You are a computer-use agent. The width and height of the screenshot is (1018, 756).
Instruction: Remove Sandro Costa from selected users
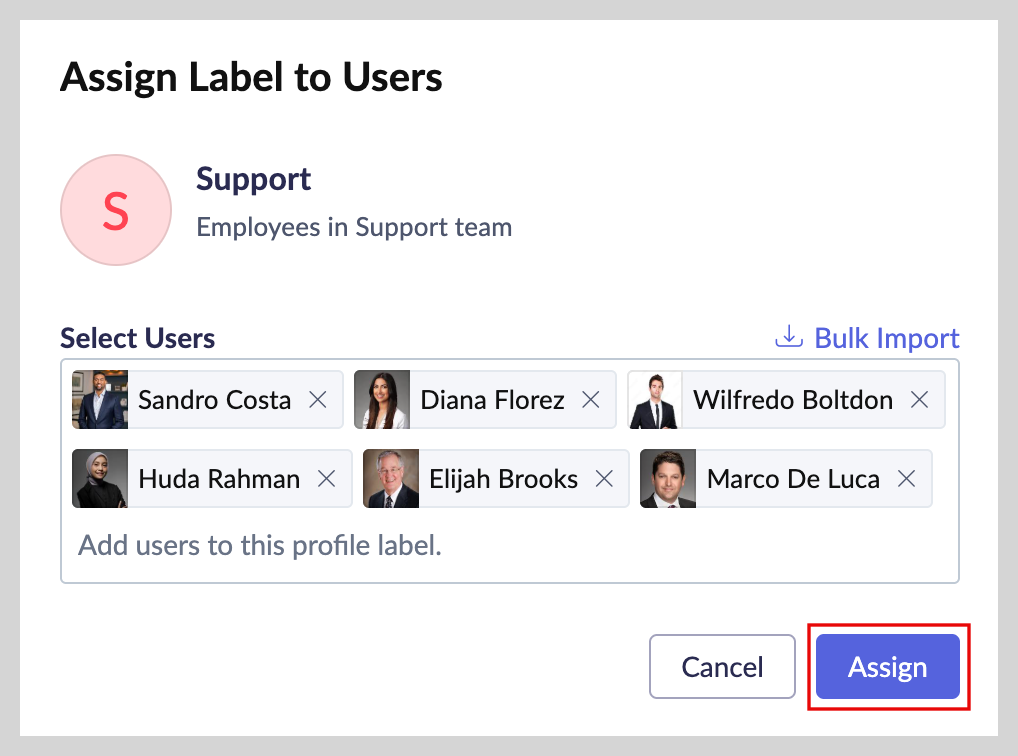point(318,400)
